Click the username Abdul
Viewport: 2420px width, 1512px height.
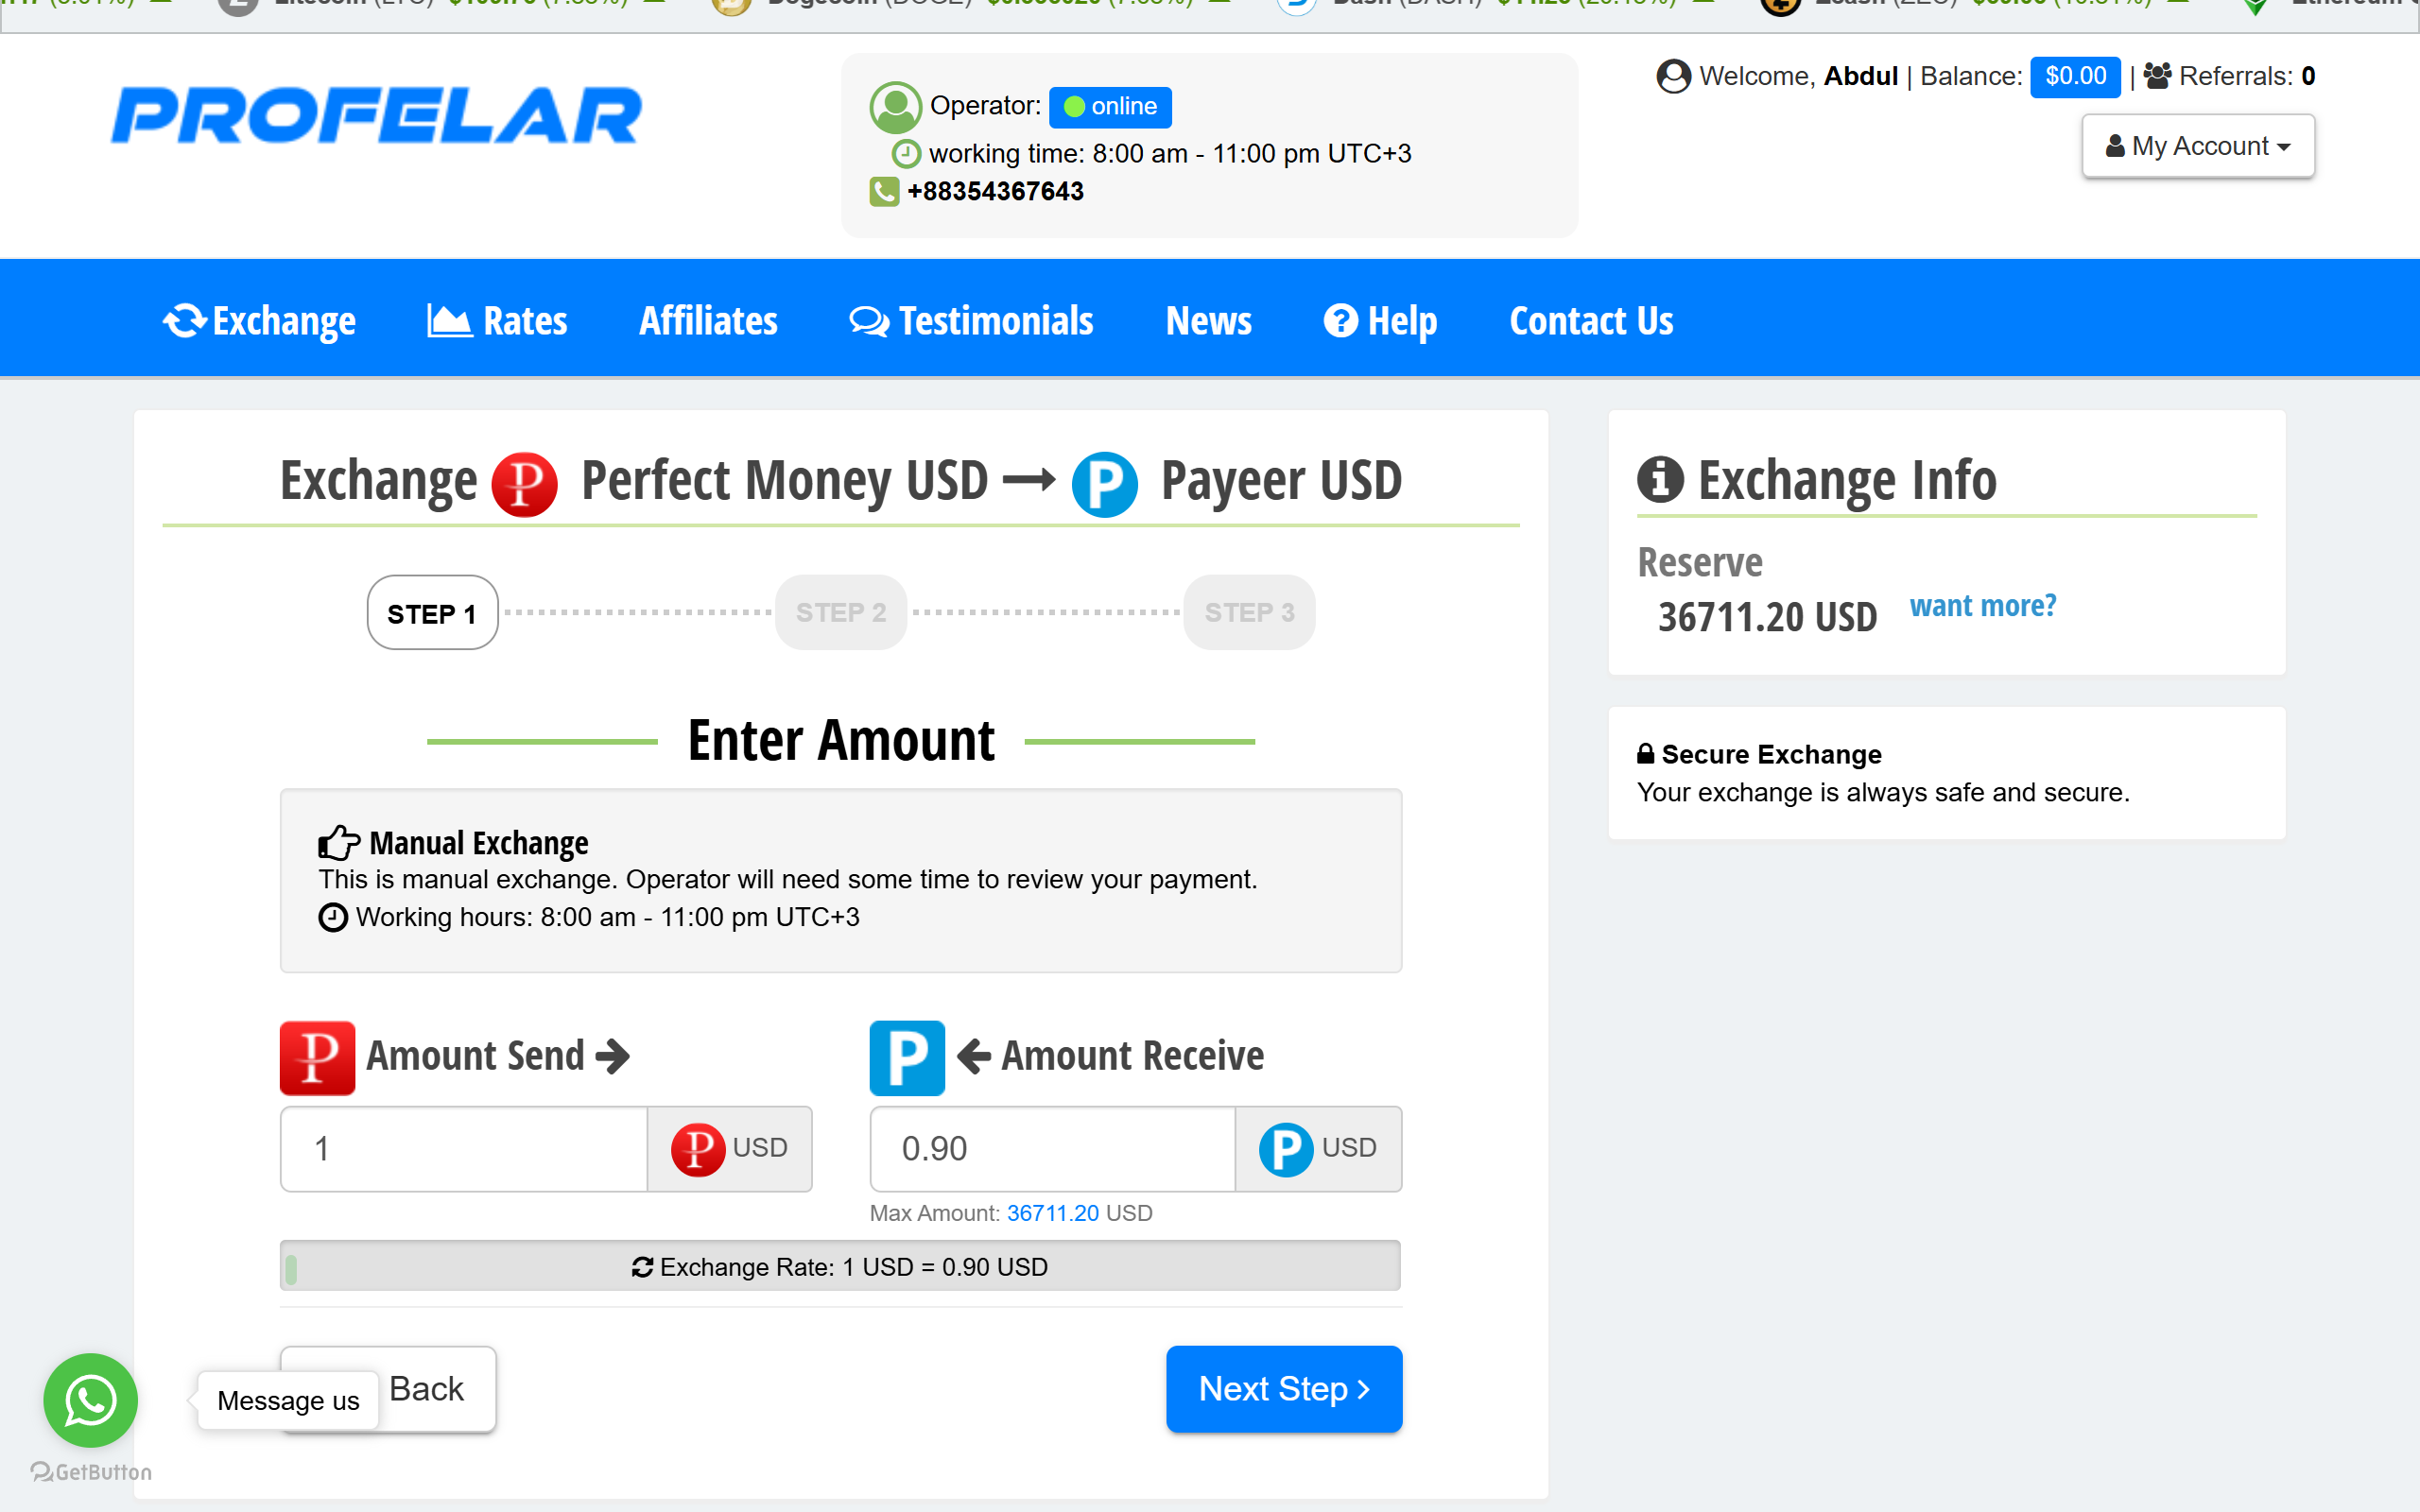tap(1860, 76)
